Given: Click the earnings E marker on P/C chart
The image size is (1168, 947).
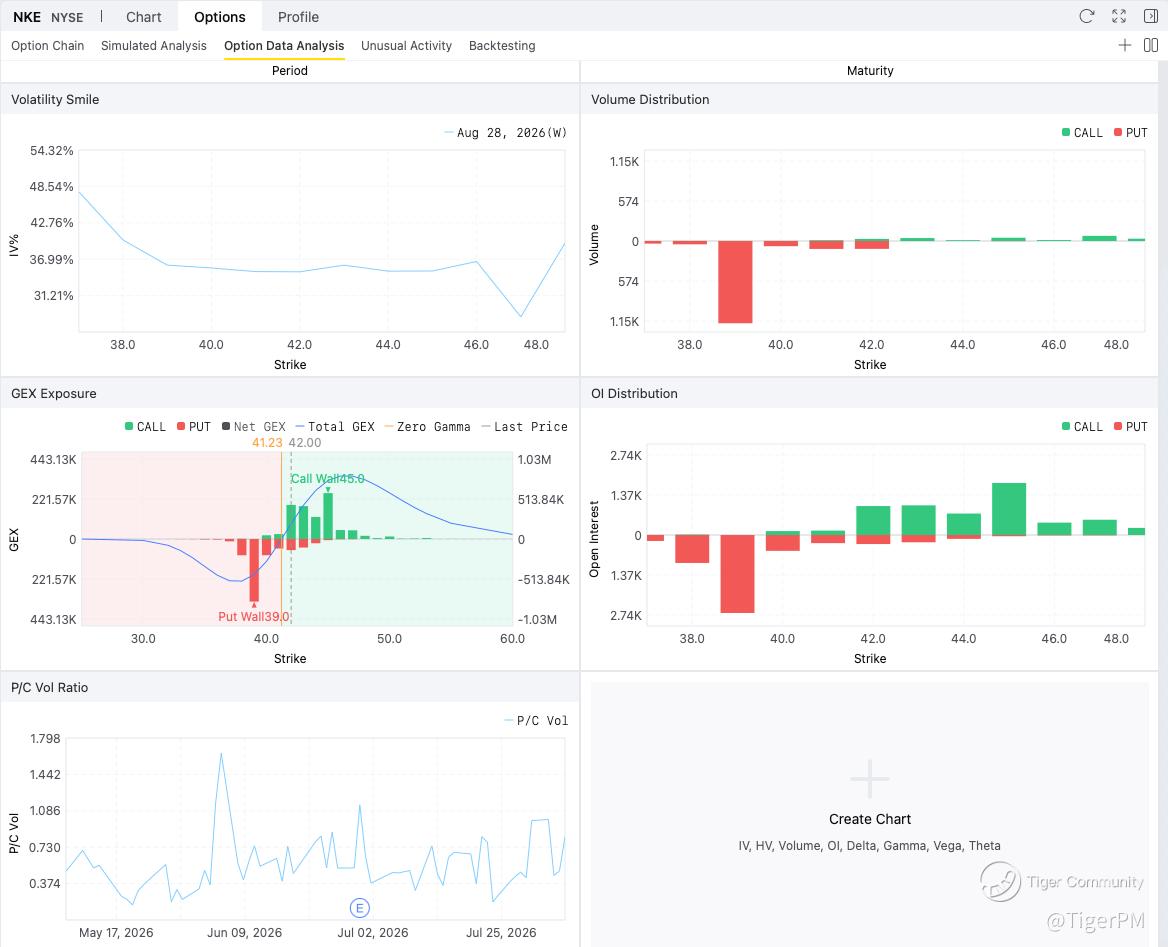Looking at the screenshot, I should point(360,908).
